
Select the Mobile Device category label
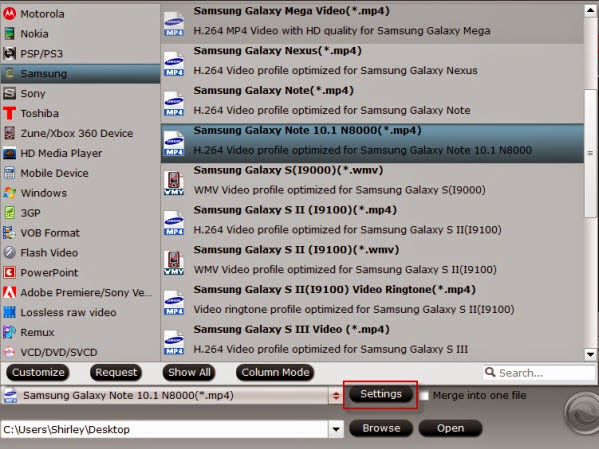(x=54, y=173)
